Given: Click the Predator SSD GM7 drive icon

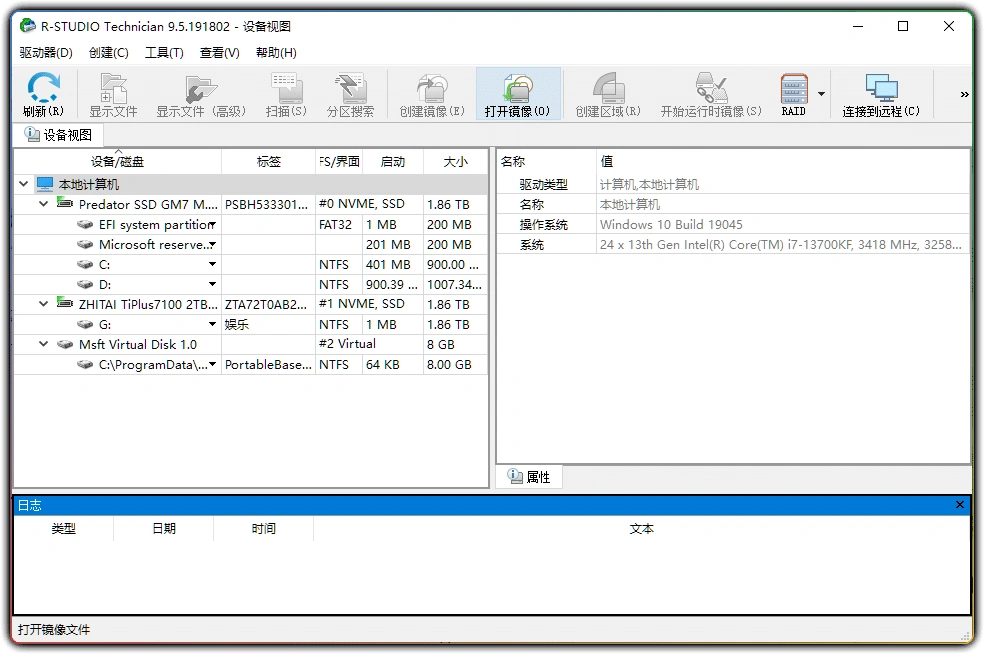Looking at the screenshot, I should [65, 203].
